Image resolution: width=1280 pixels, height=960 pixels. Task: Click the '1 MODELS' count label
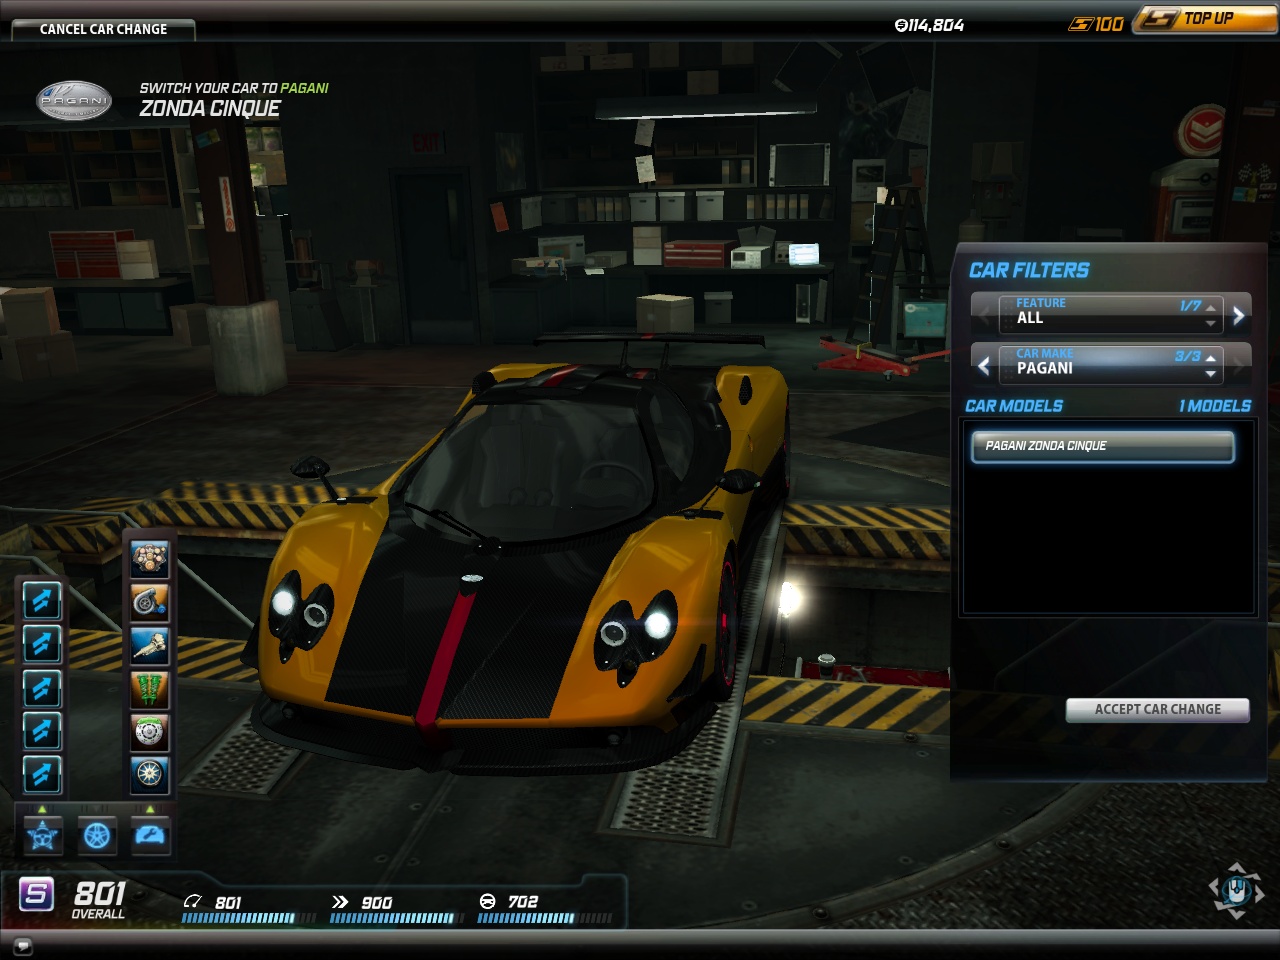(x=1215, y=406)
